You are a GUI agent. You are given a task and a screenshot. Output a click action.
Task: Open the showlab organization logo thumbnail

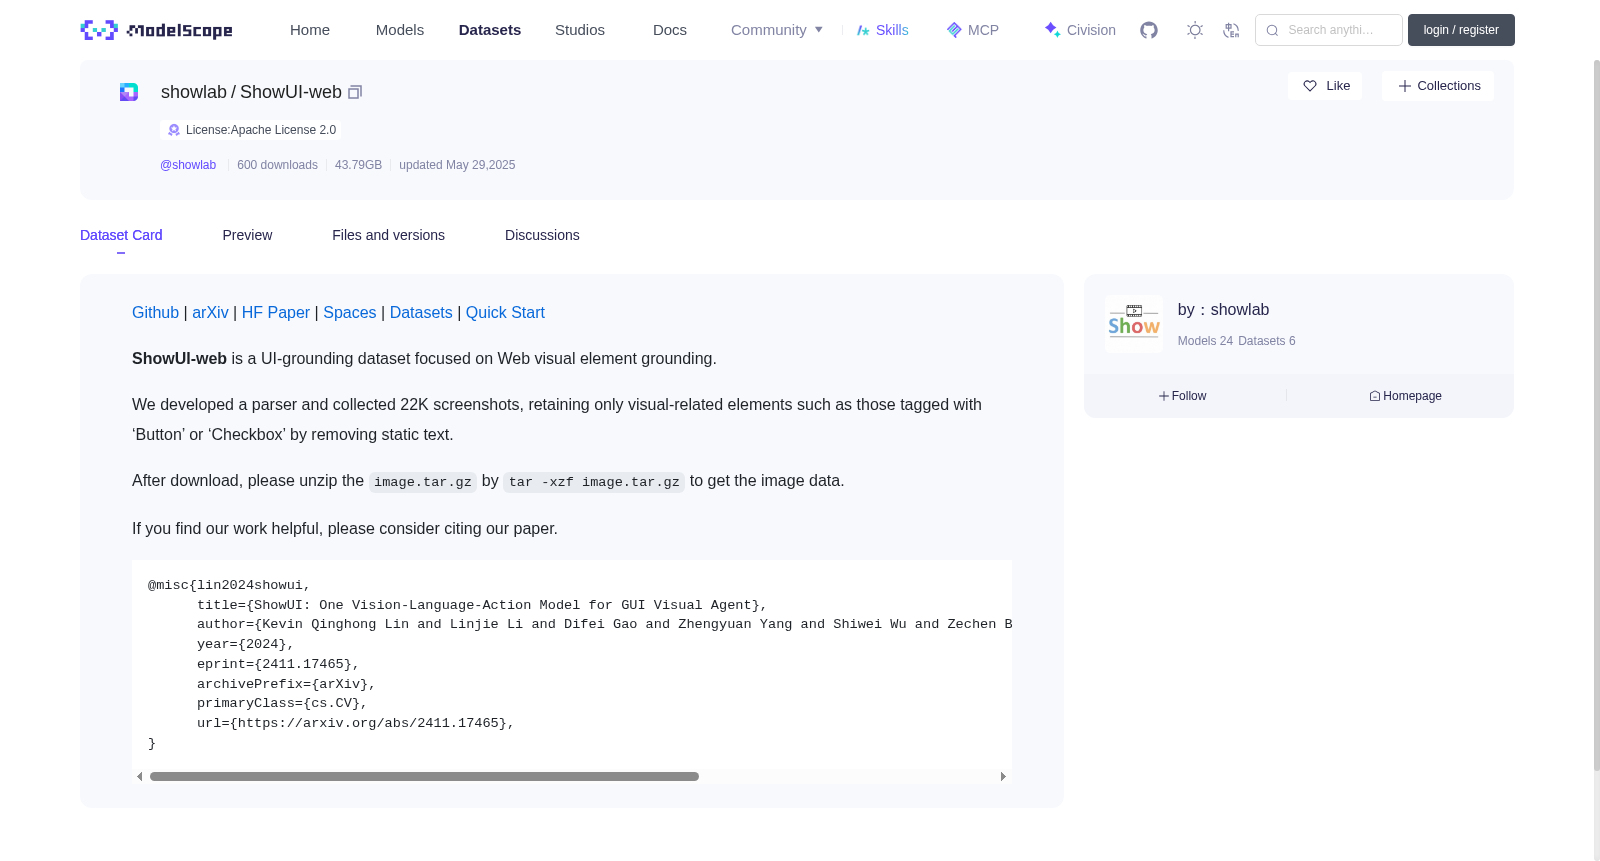pos(1134,324)
